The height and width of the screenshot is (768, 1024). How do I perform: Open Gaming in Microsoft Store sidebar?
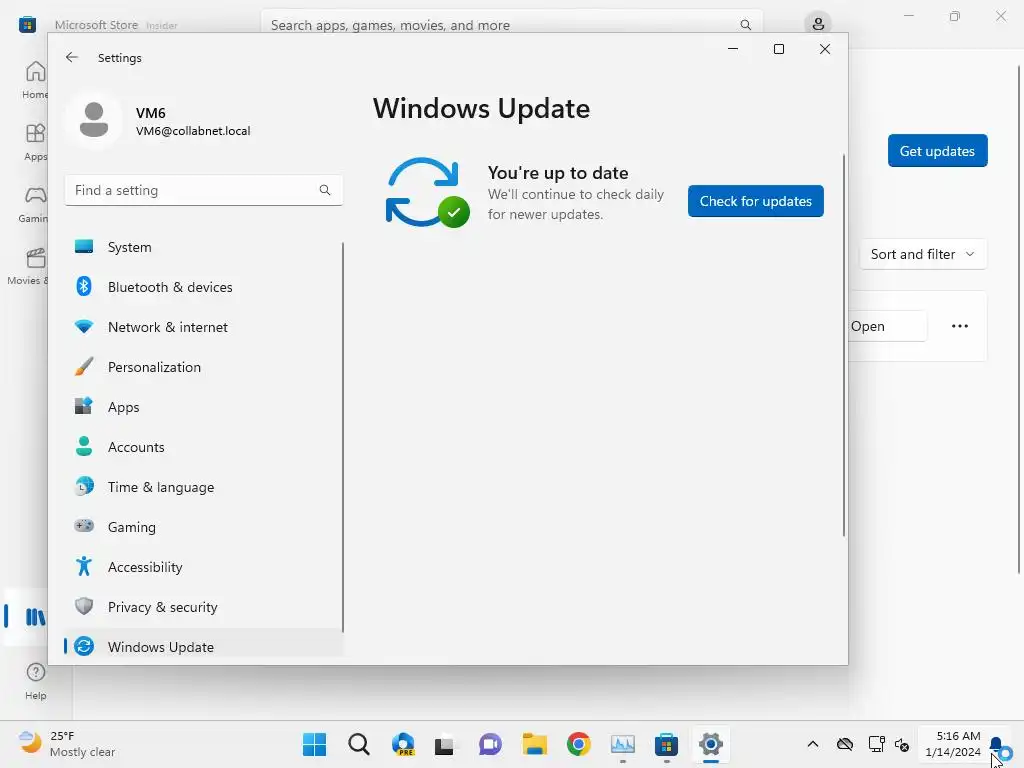[x=35, y=204]
